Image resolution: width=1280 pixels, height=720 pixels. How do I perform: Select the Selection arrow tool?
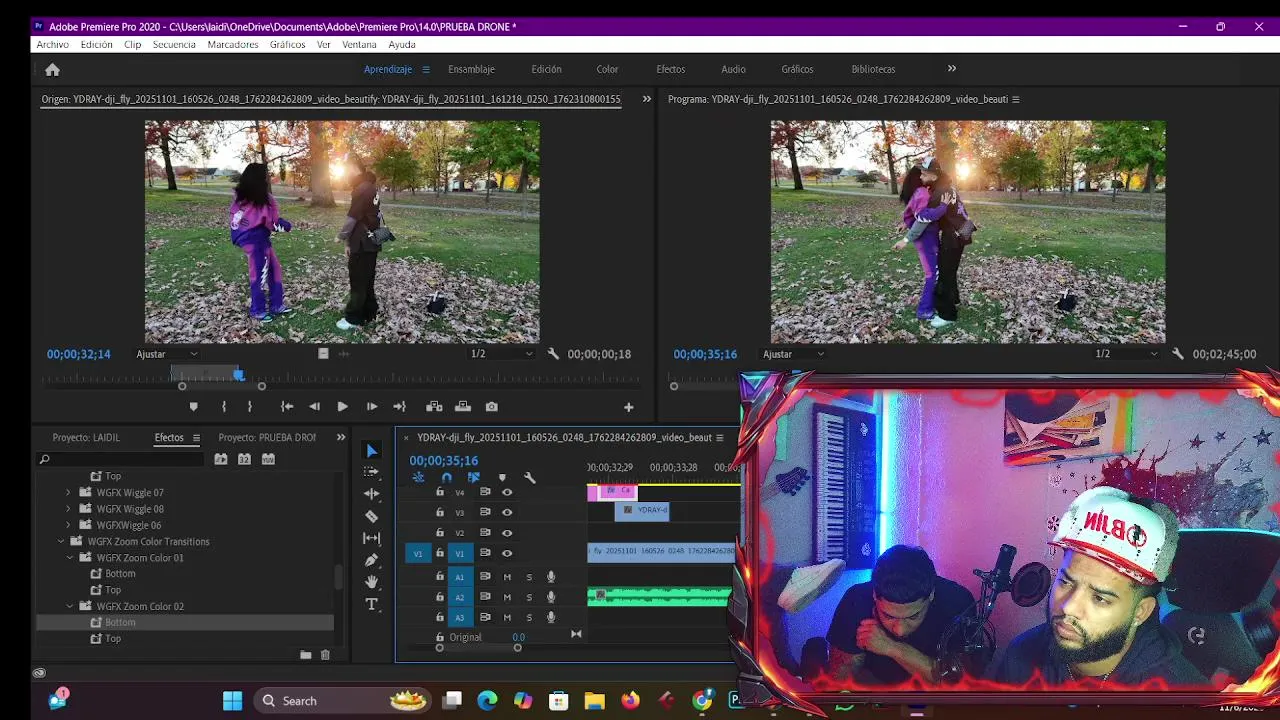[x=372, y=451]
